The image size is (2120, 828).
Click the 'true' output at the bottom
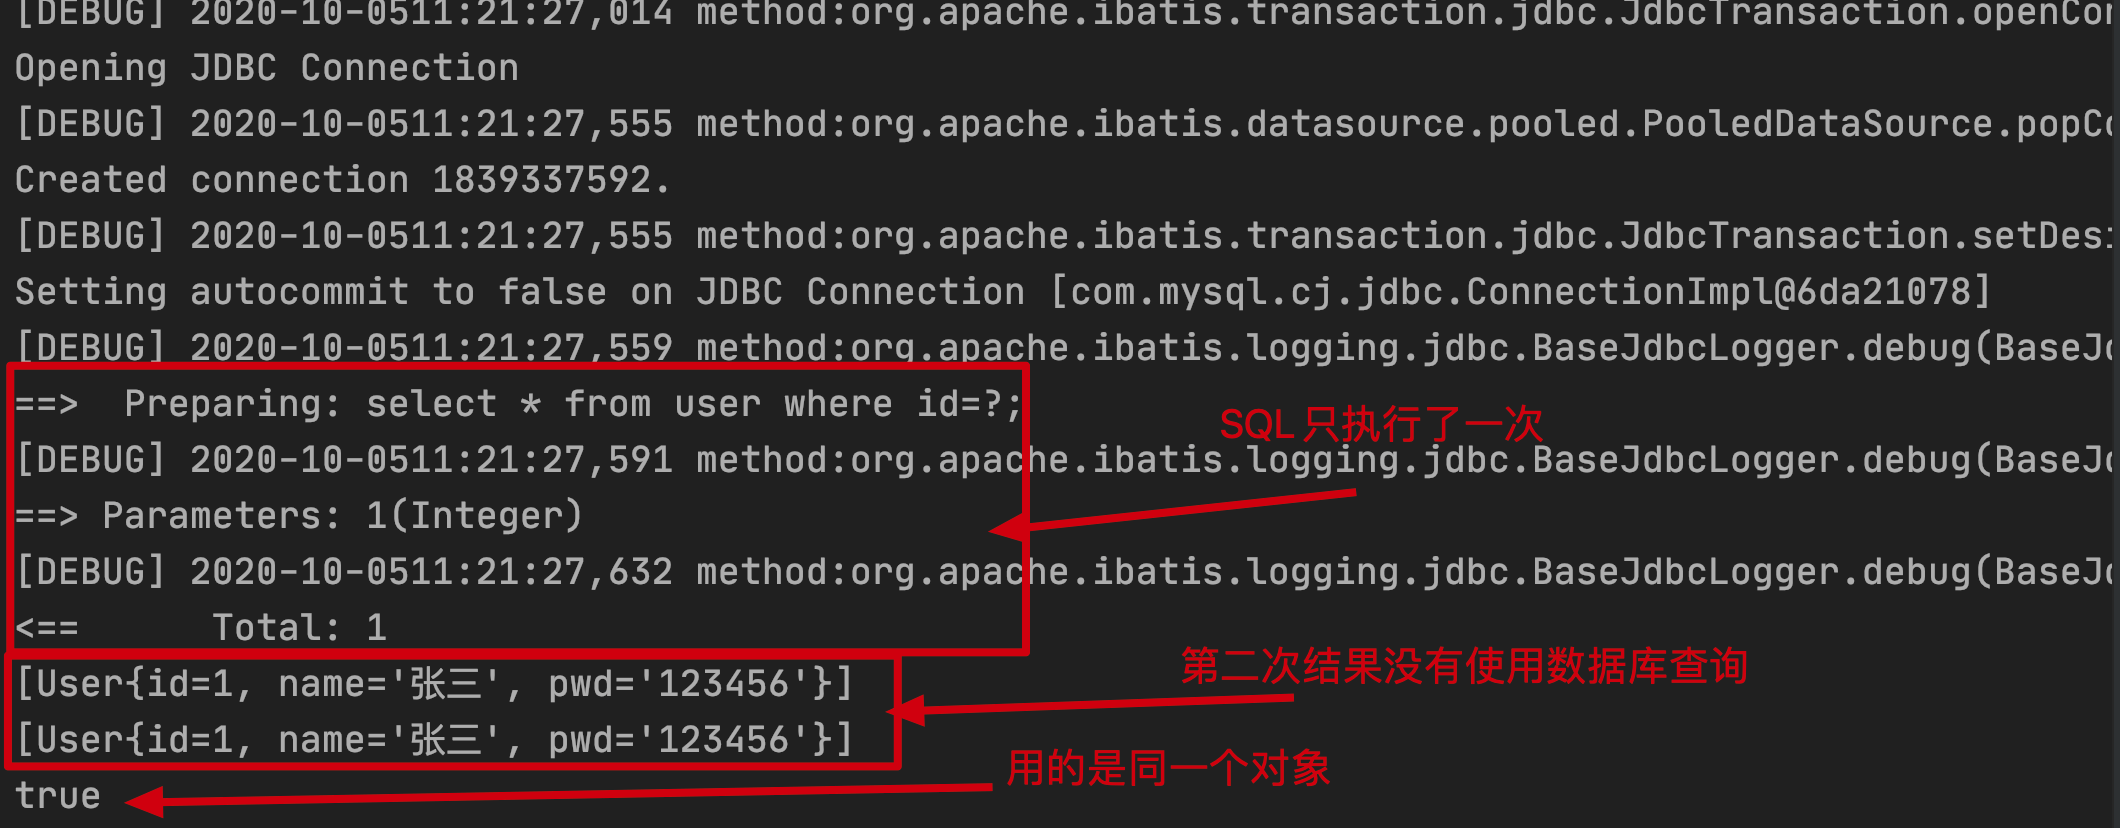tap(57, 796)
